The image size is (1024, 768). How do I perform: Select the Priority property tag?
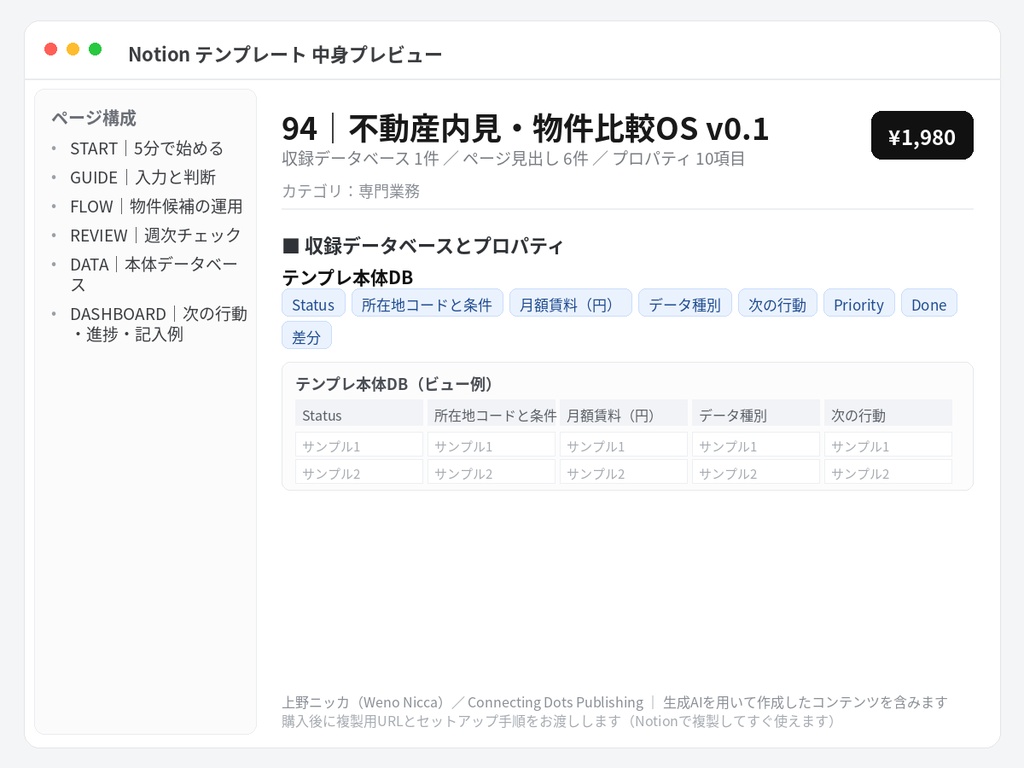coord(859,305)
